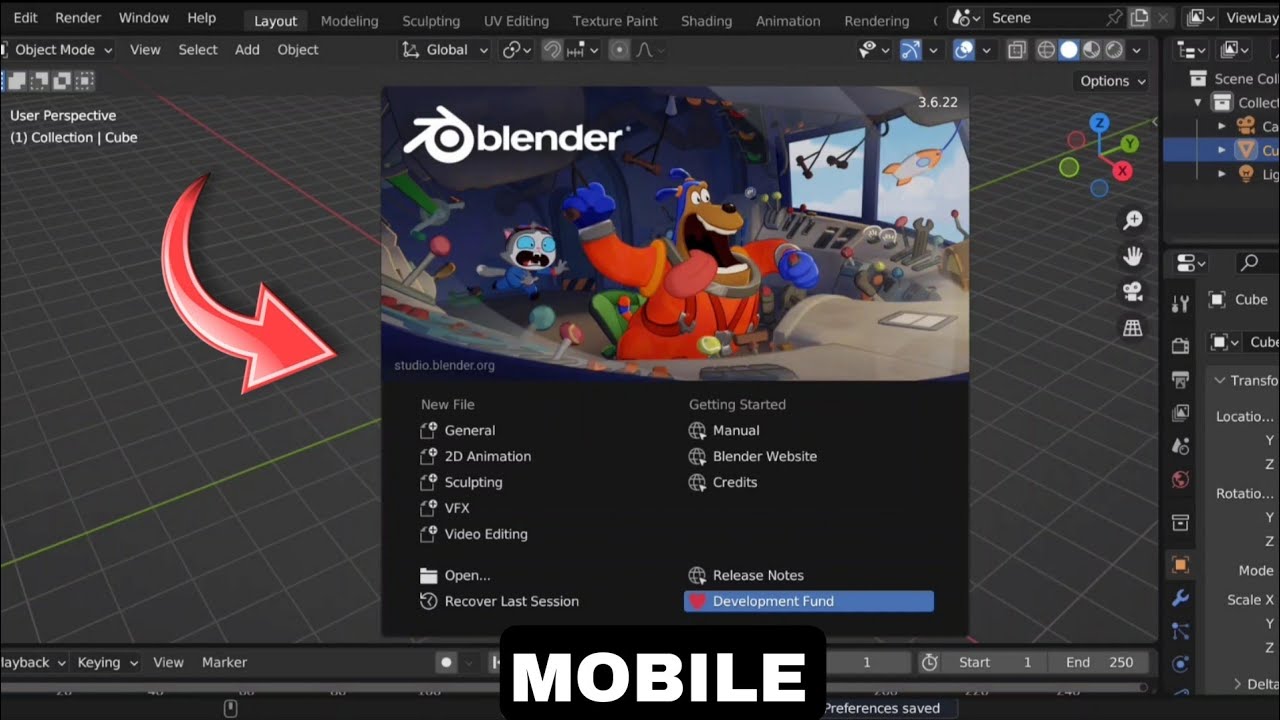1280x720 pixels.
Task: Click the Development Fund button
Action: point(809,601)
